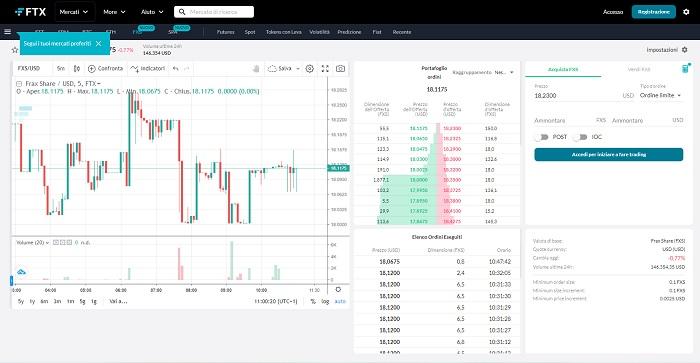The height and width of the screenshot is (363, 700).
Task: Click the reset chart view icon near time axis
Action: (x=338, y=289)
